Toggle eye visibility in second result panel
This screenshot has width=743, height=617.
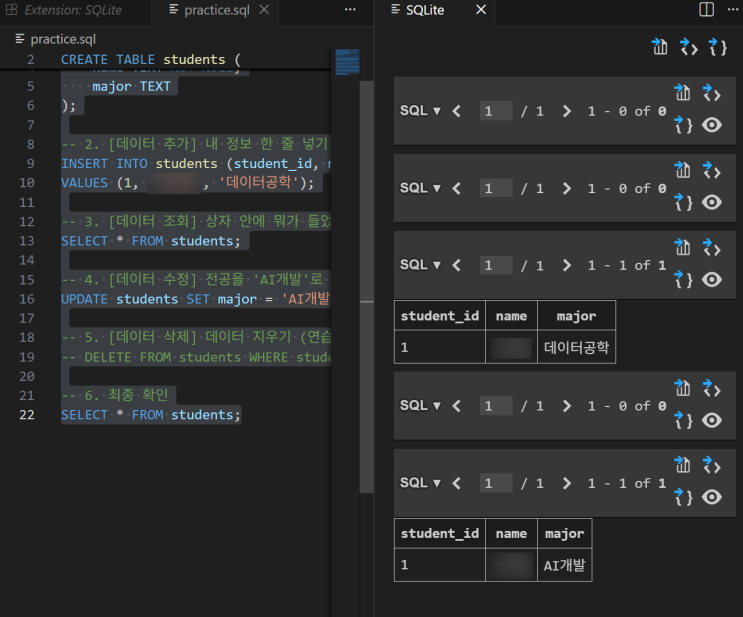point(712,202)
